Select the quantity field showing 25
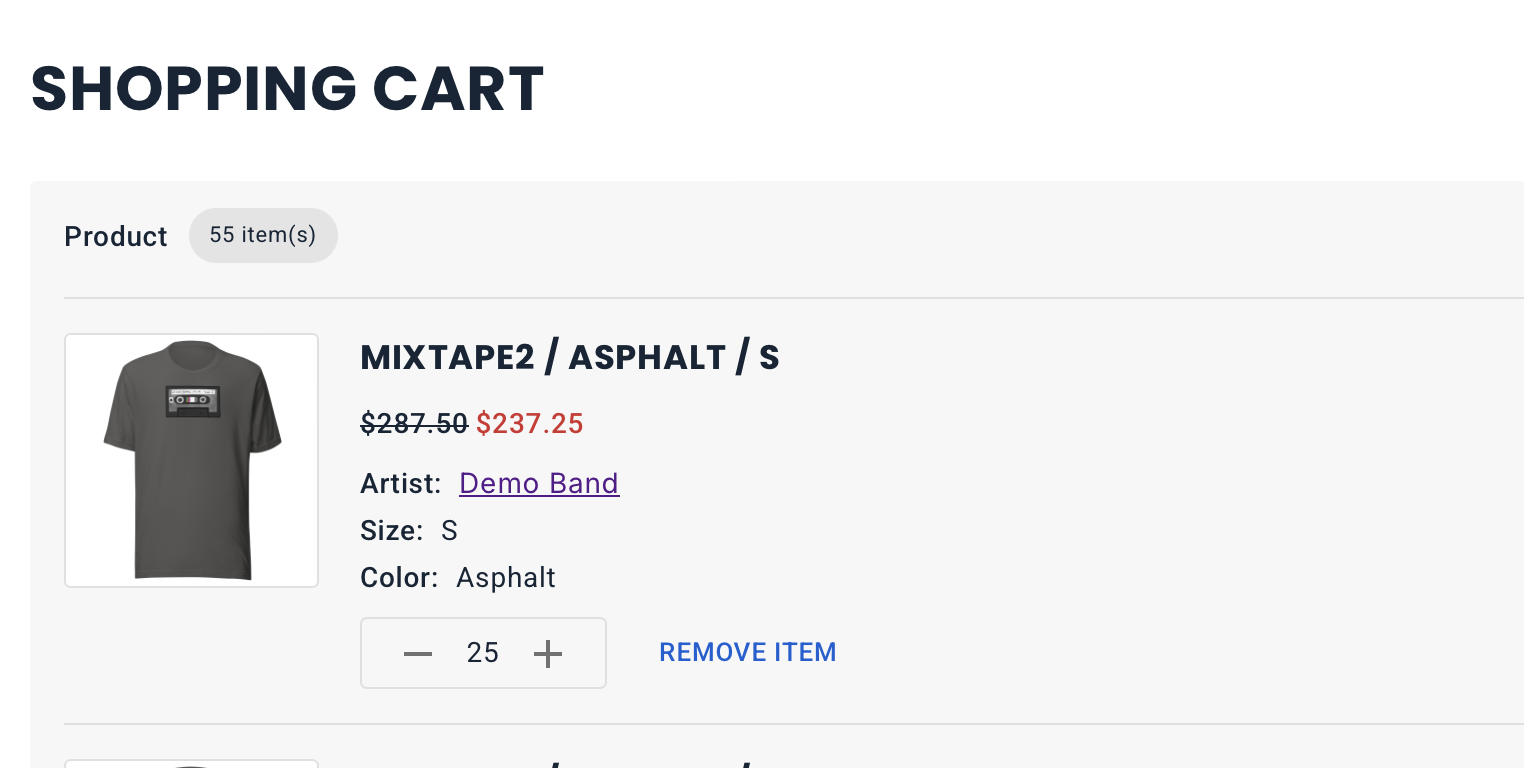The width and height of the screenshot is (1524, 768). click(483, 653)
